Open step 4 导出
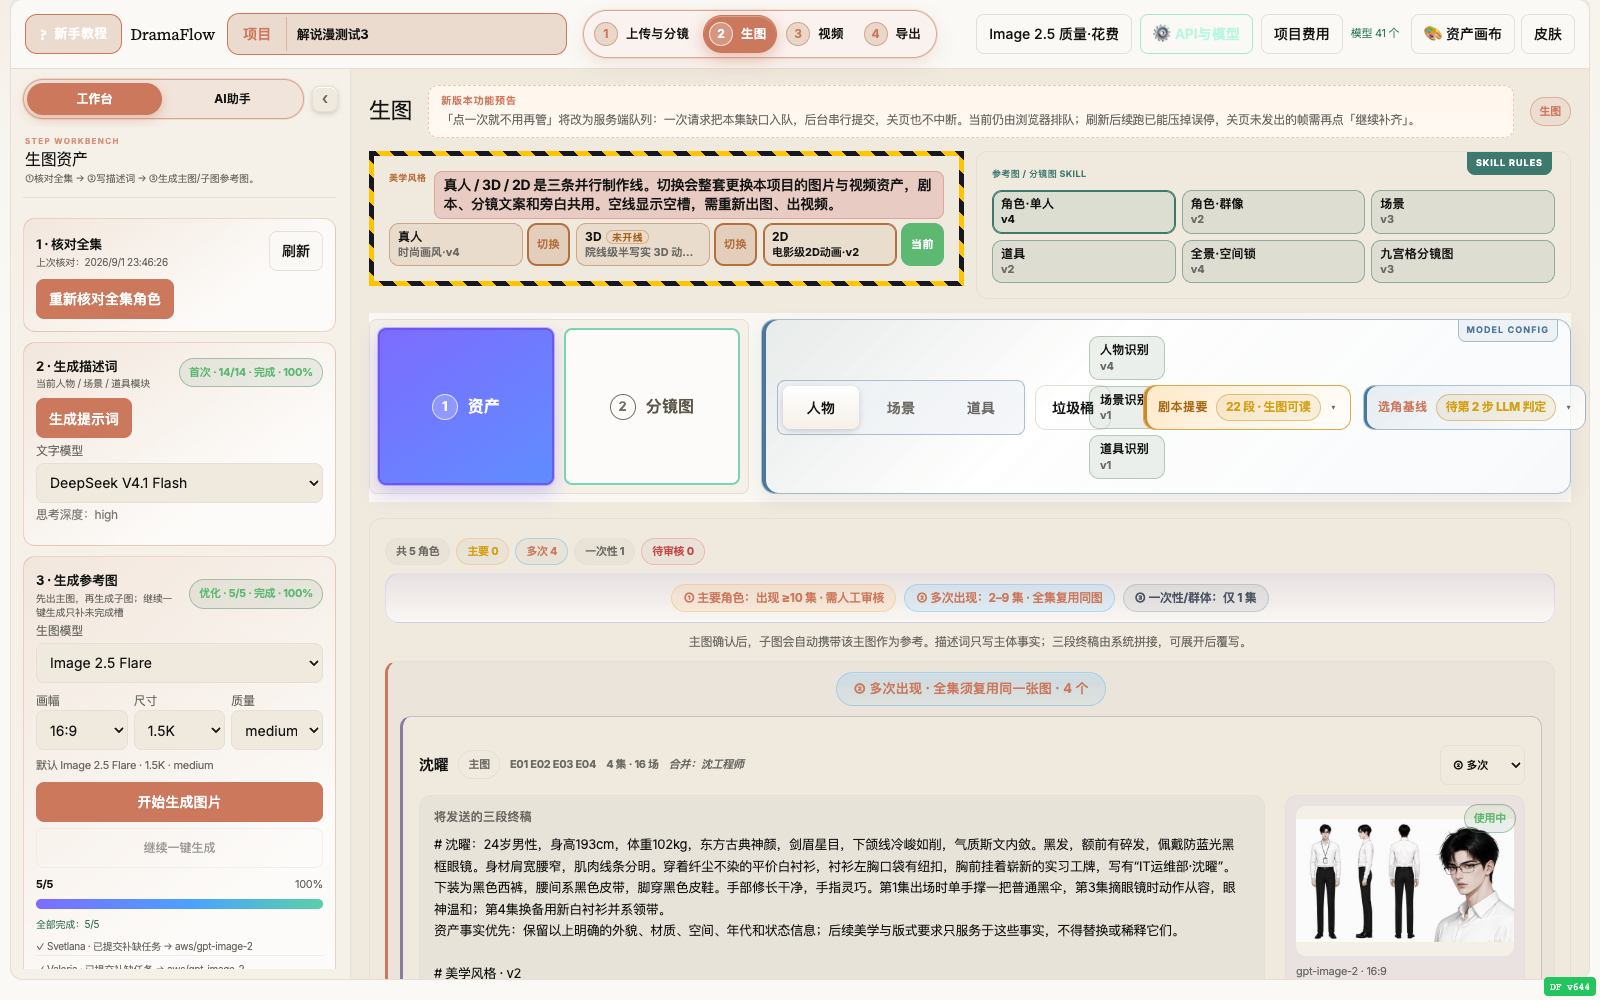This screenshot has height=1000, width=1600. (894, 34)
